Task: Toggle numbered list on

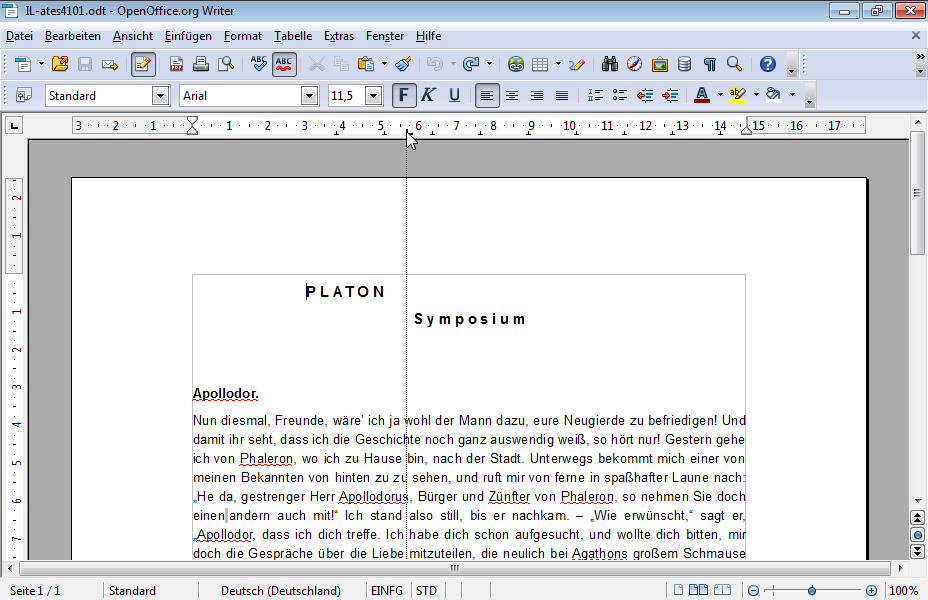Action: (595, 95)
